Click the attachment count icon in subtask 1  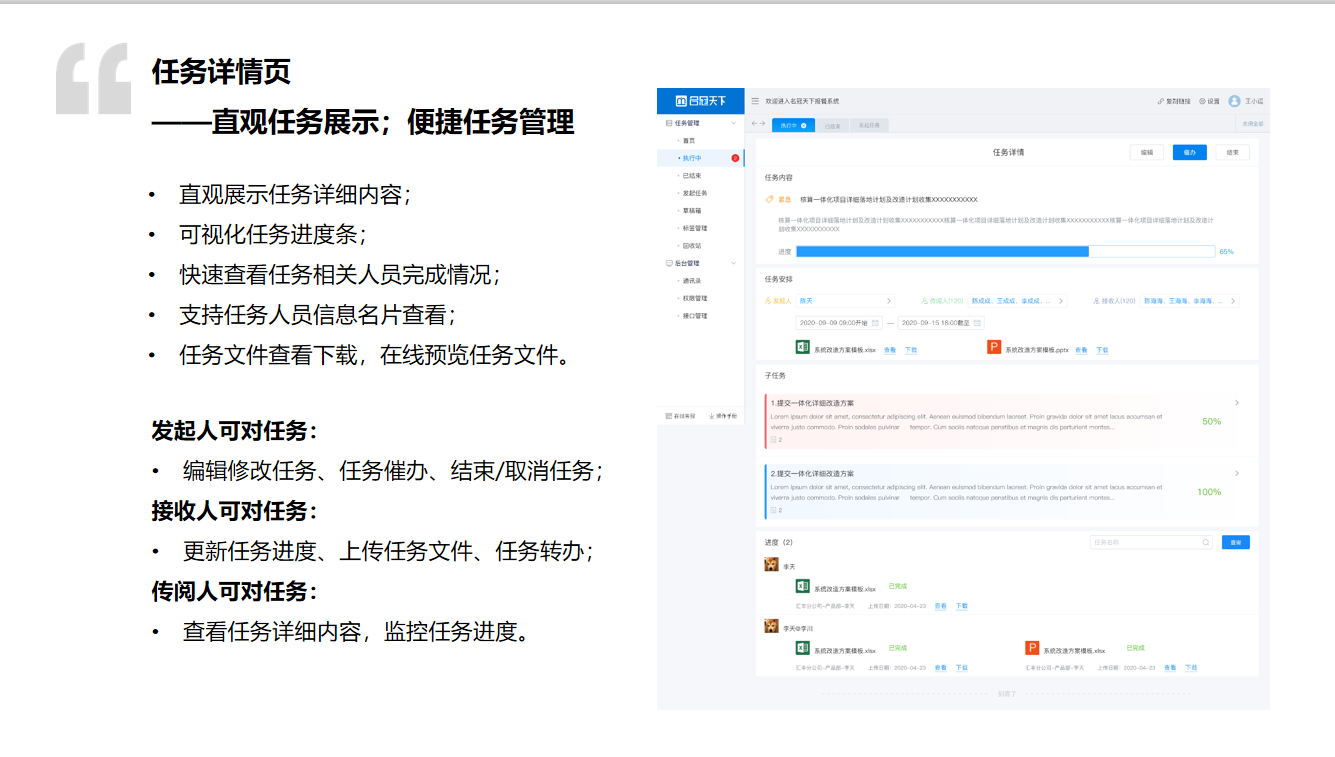[773, 439]
